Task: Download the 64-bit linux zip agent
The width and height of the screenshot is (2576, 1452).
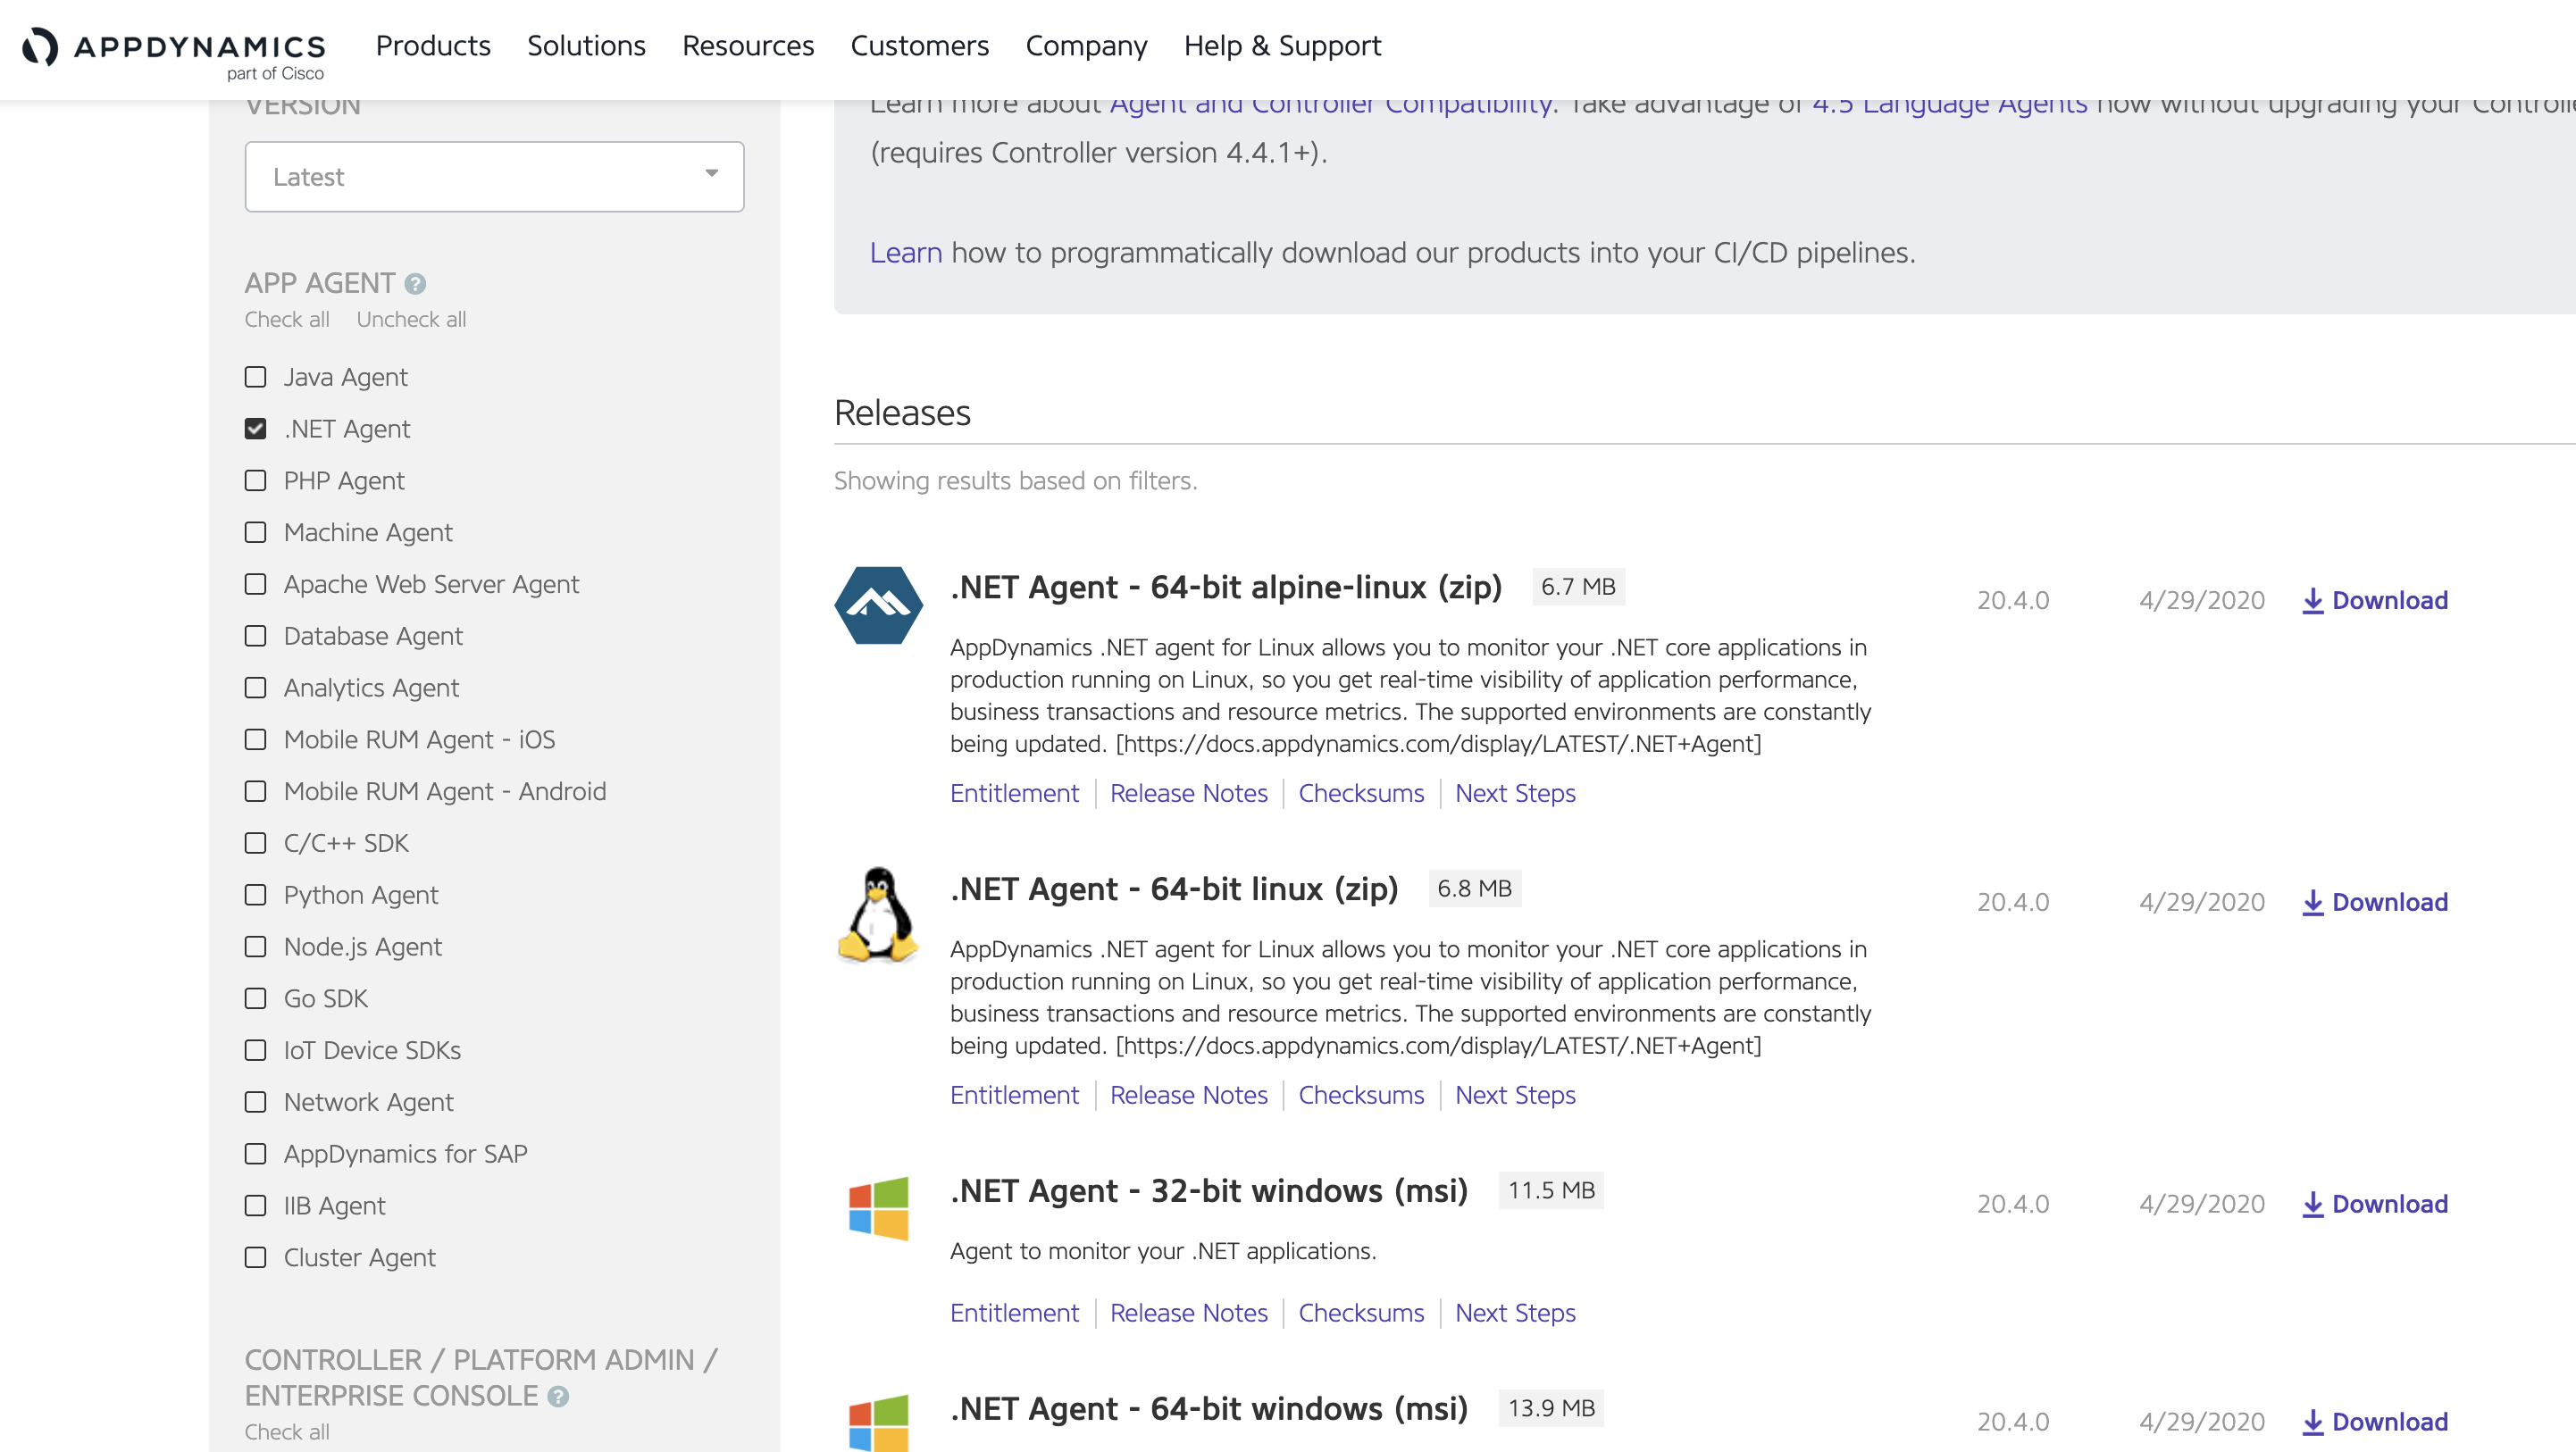Action: tap(2375, 902)
